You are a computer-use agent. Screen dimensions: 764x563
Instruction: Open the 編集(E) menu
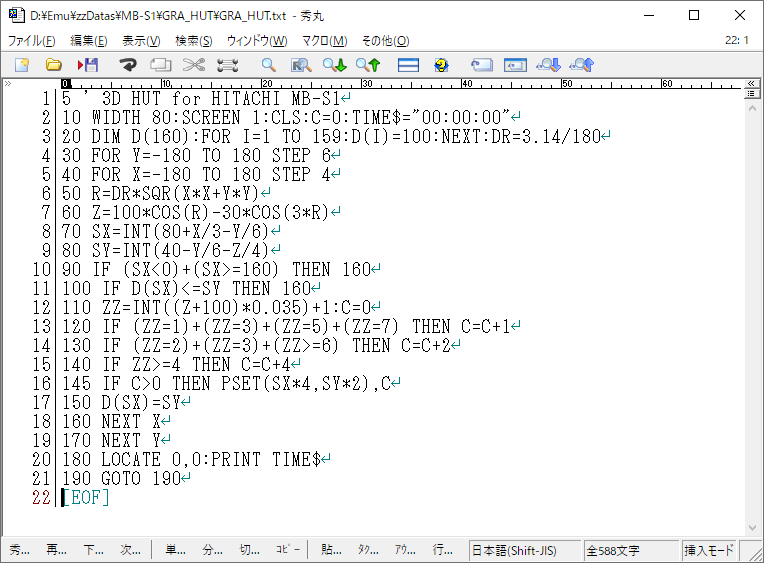[x=89, y=41]
